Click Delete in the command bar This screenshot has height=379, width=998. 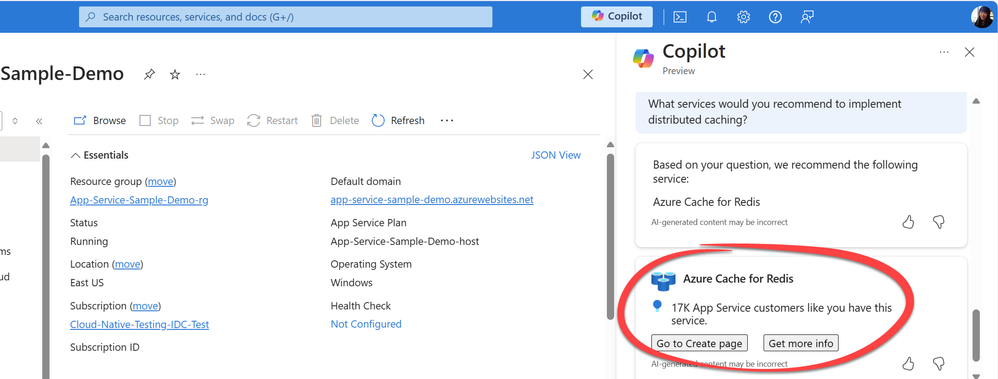335,120
